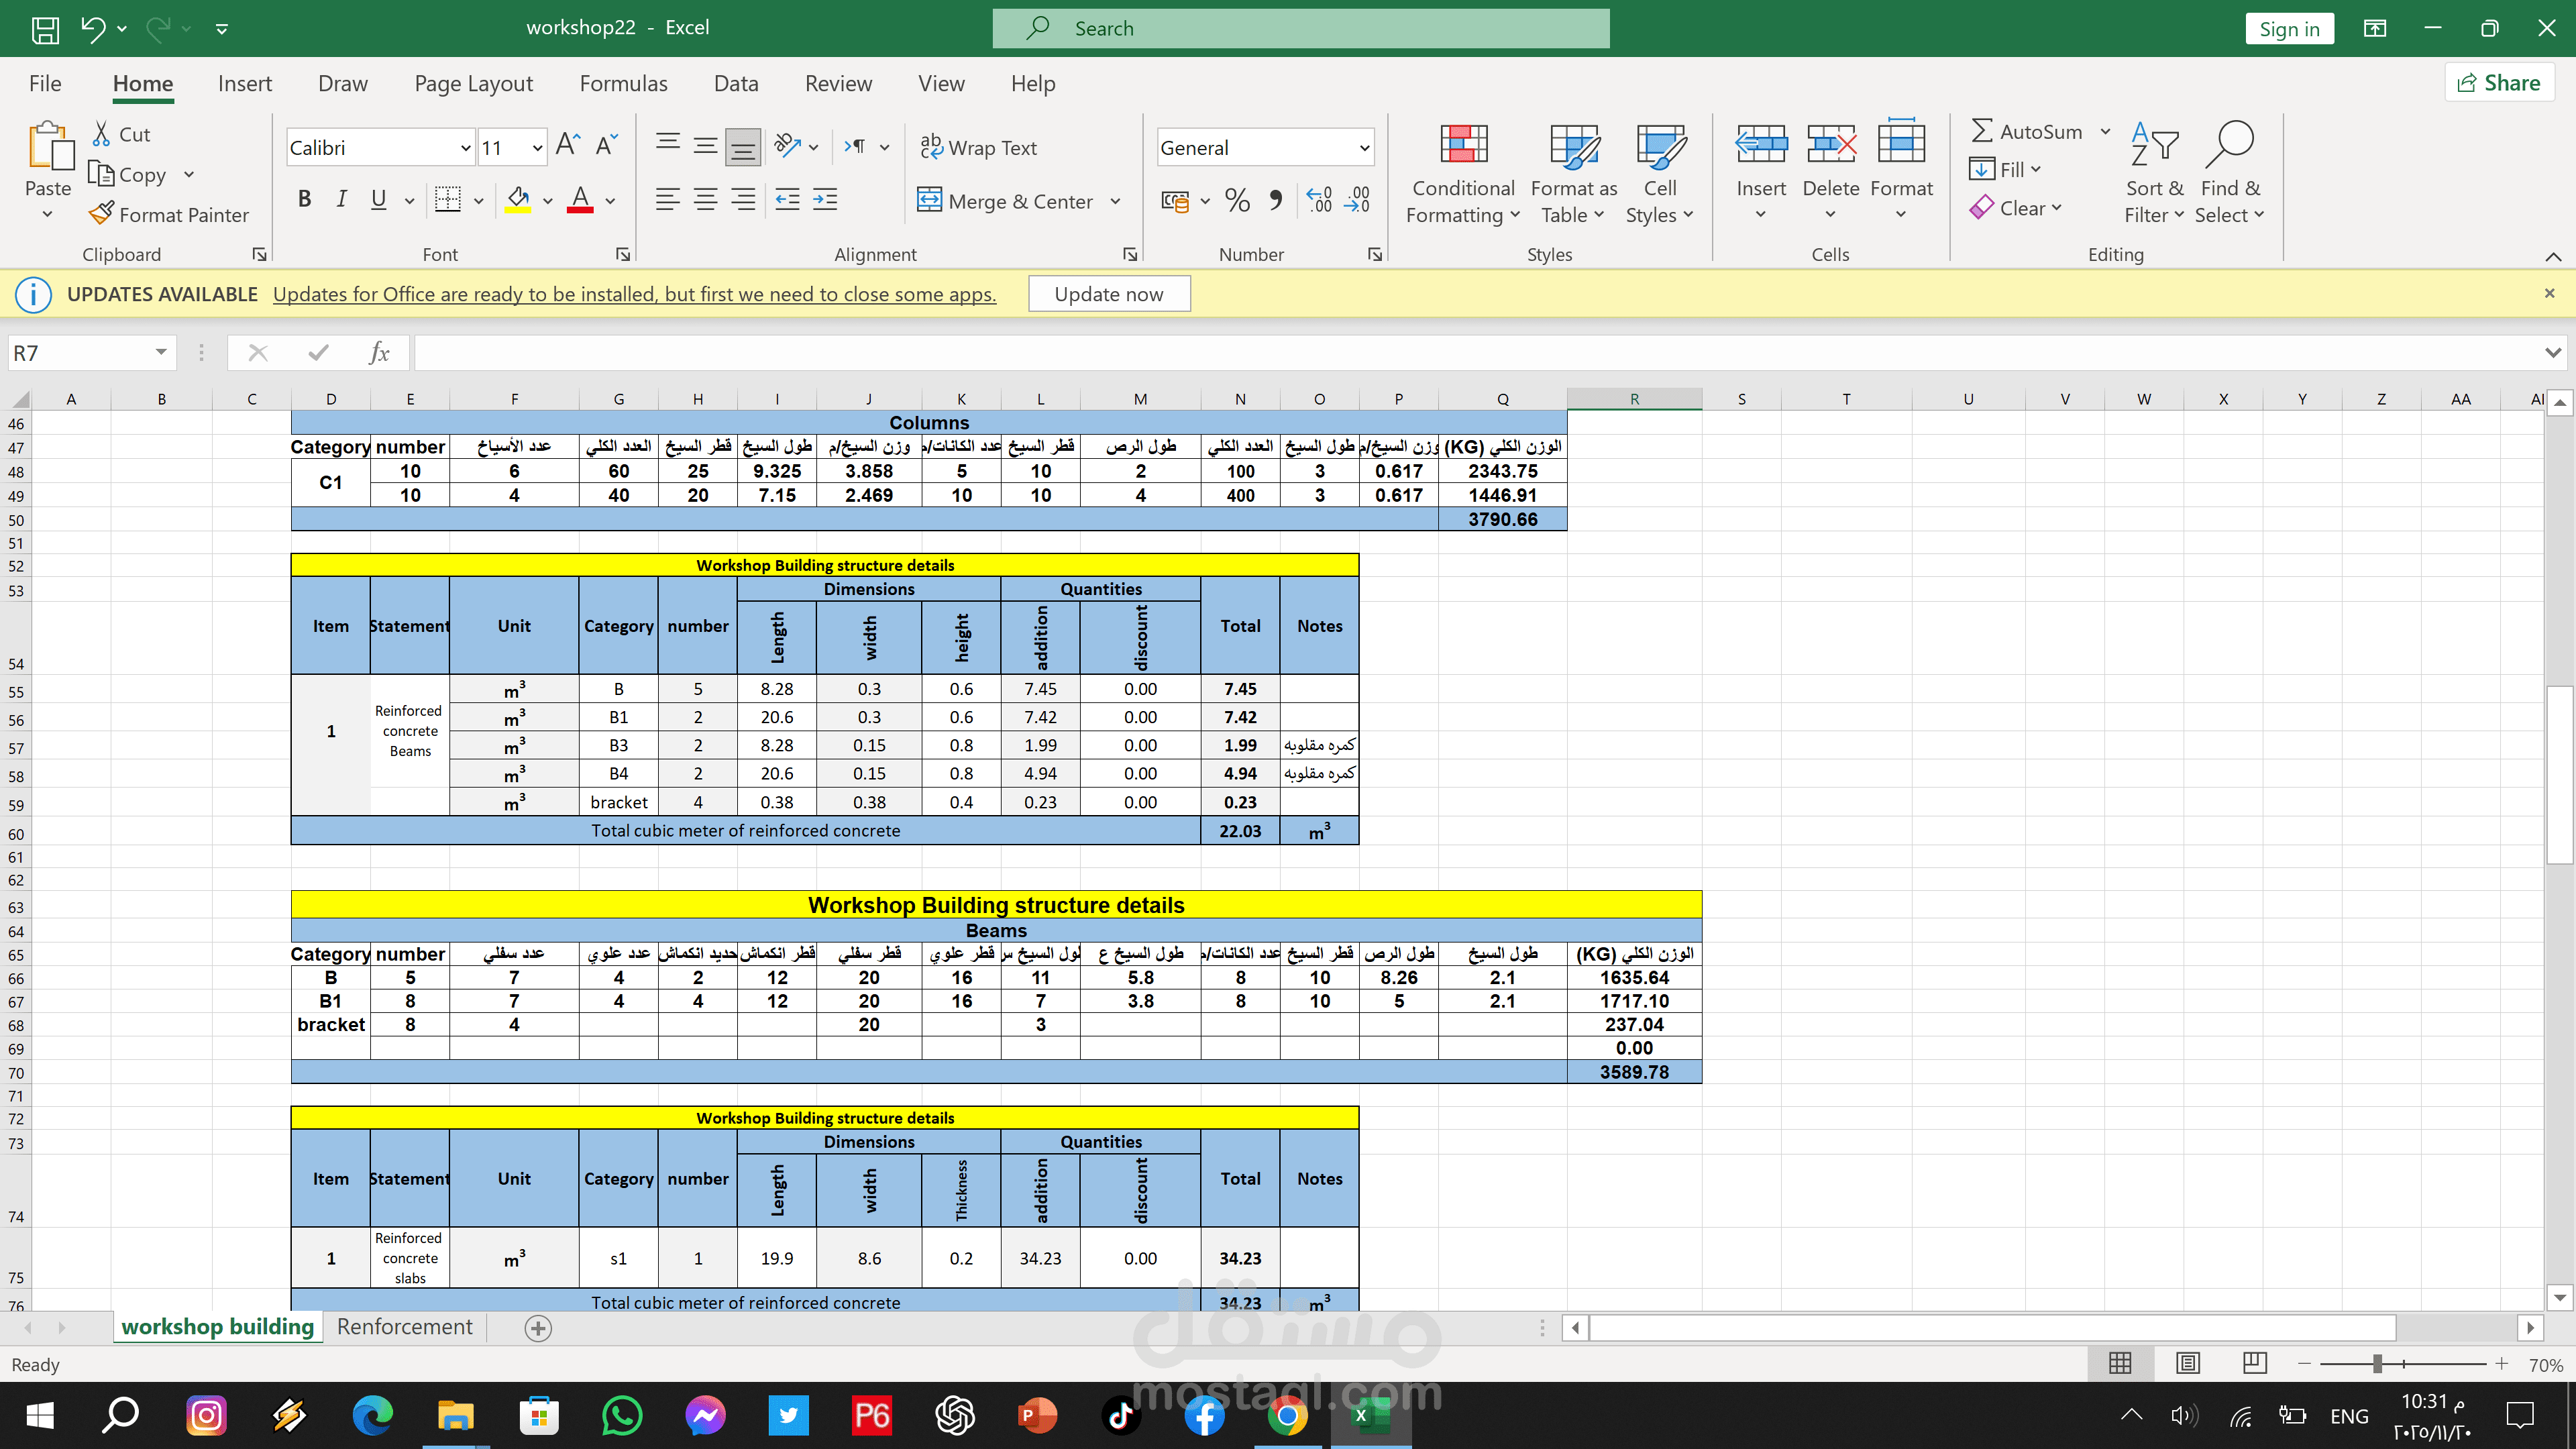Screen dimensions: 2576x1449
Task: Open Find & Select tools
Action: click(x=2229, y=174)
